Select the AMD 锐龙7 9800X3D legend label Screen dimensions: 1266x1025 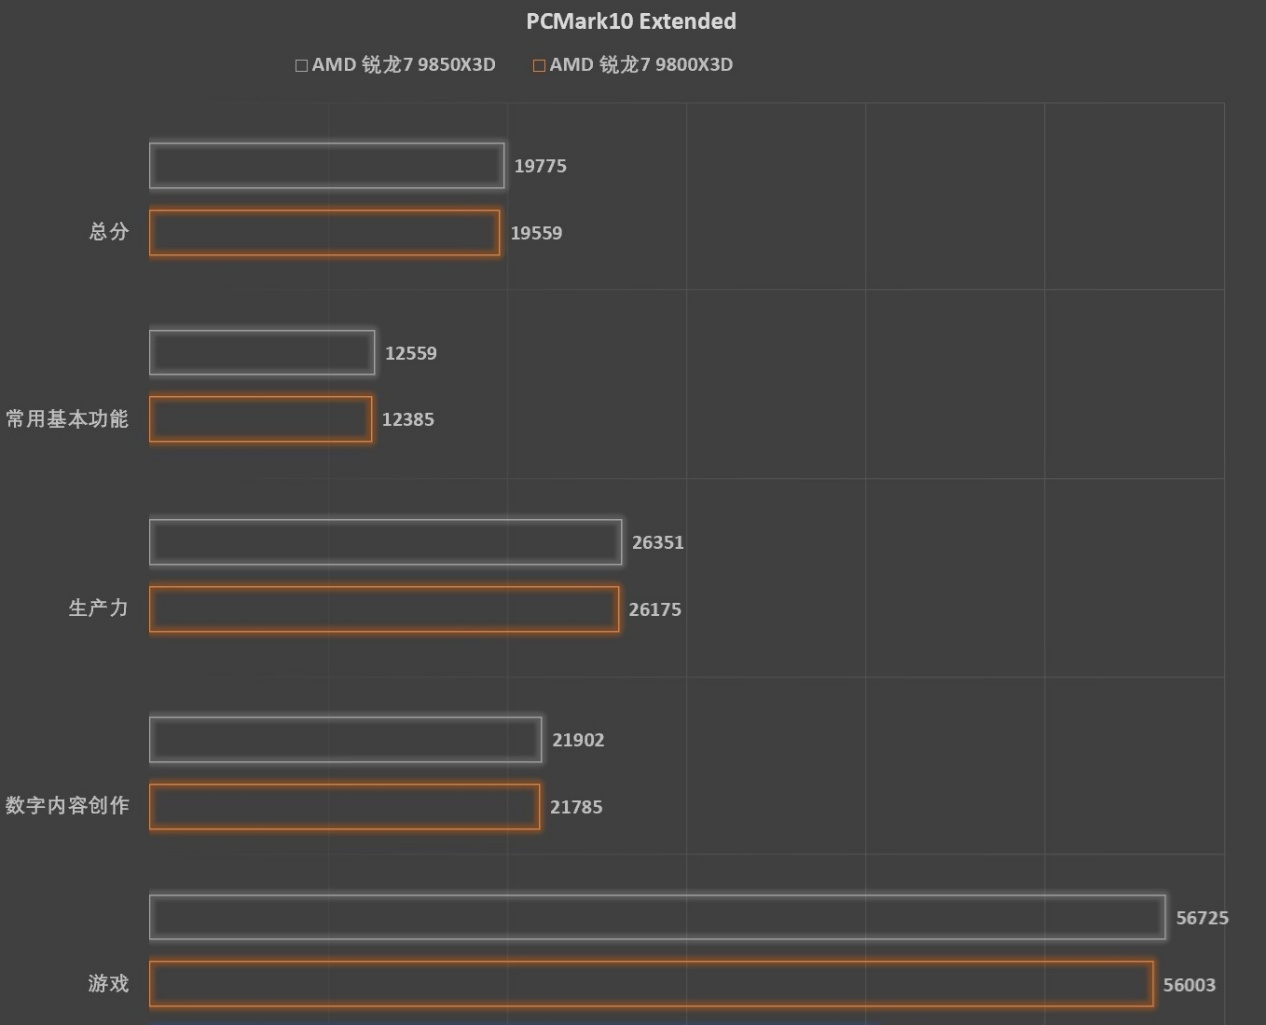point(641,65)
